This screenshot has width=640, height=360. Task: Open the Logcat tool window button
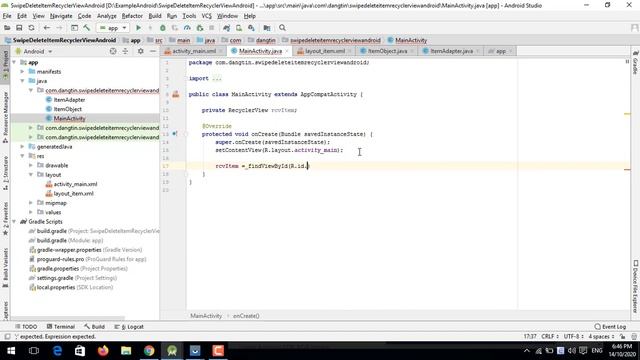pos(129,327)
